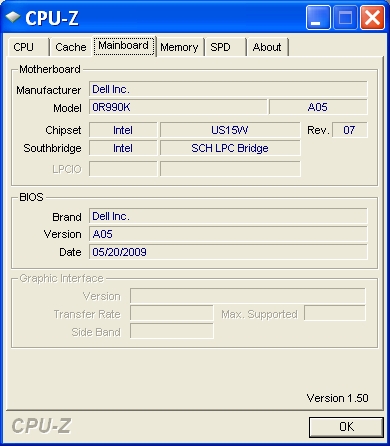390x446 pixels.
Task: Open the About tab
Action: tap(267, 47)
